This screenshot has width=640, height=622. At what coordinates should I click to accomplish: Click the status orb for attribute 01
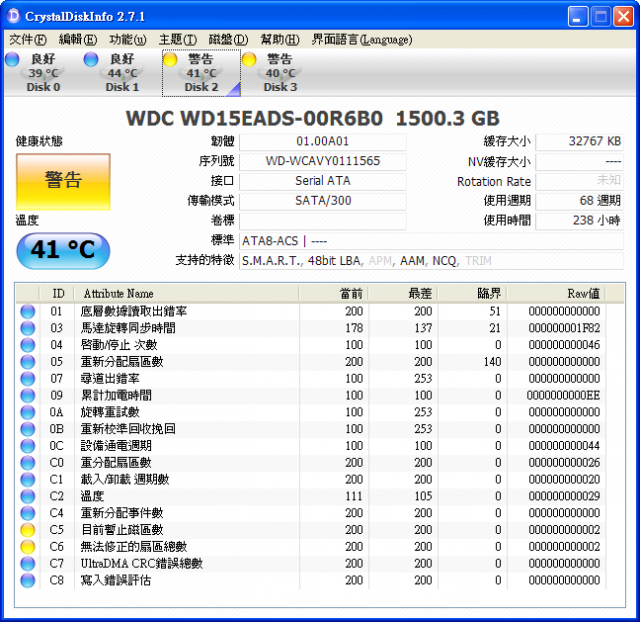point(28,311)
